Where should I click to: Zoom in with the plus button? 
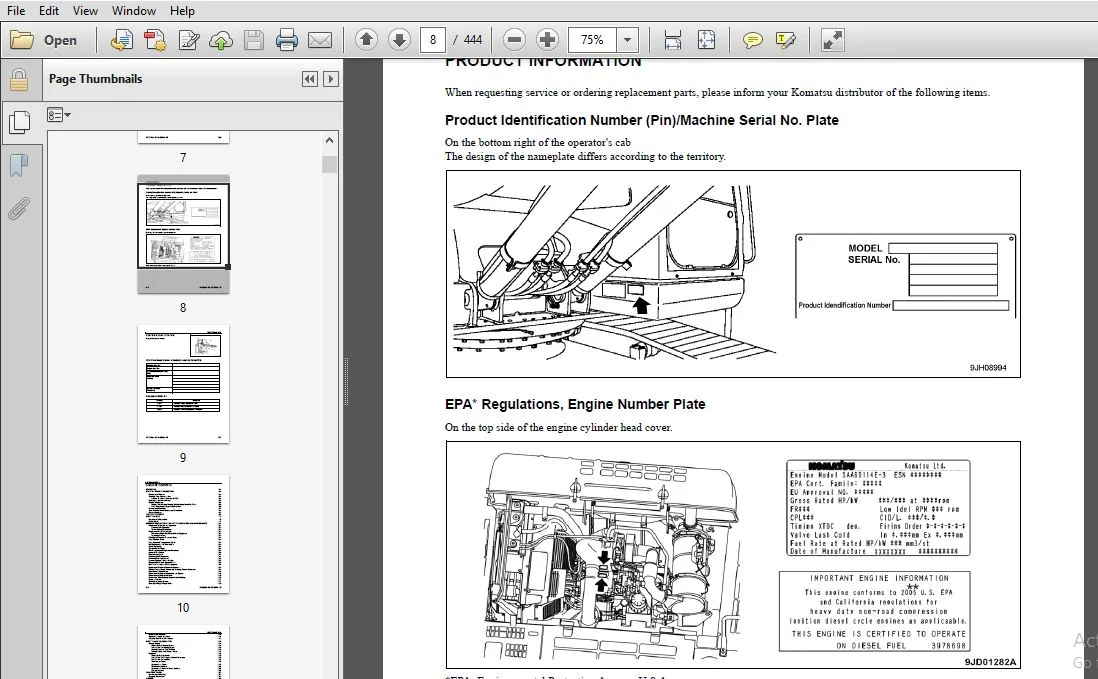548,40
